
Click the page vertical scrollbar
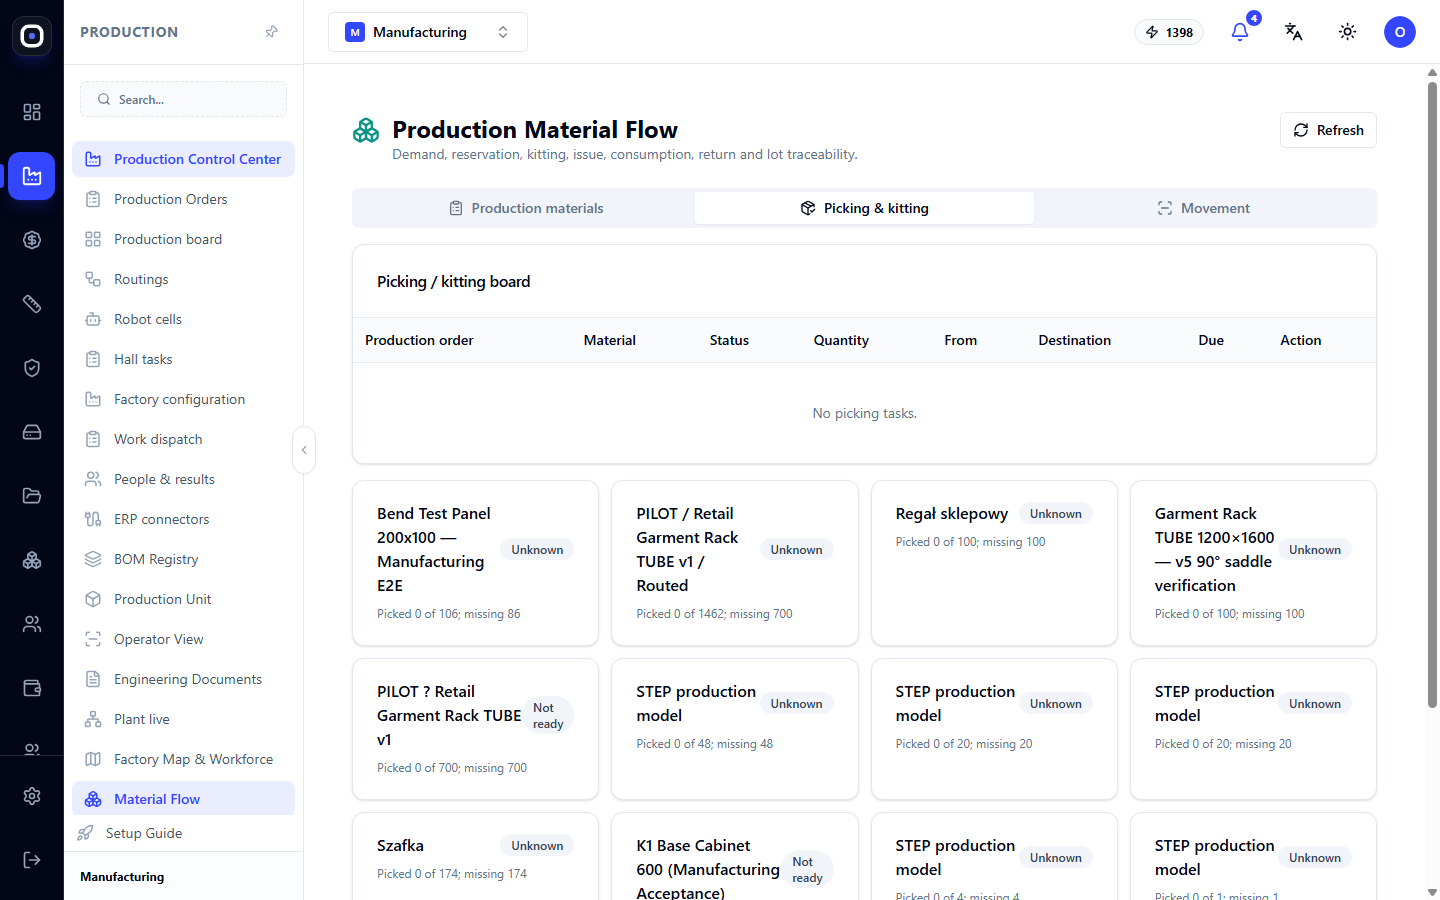coord(1432,395)
